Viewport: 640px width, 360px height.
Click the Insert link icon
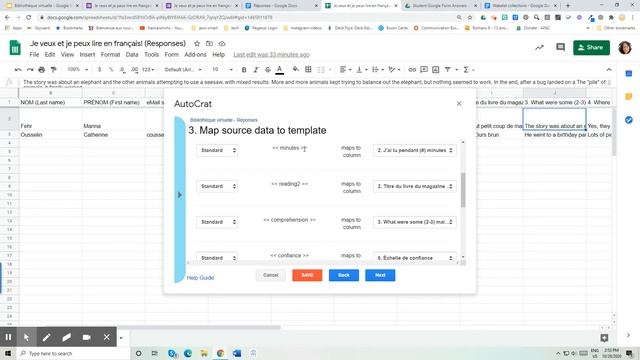[x=412, y=70]
